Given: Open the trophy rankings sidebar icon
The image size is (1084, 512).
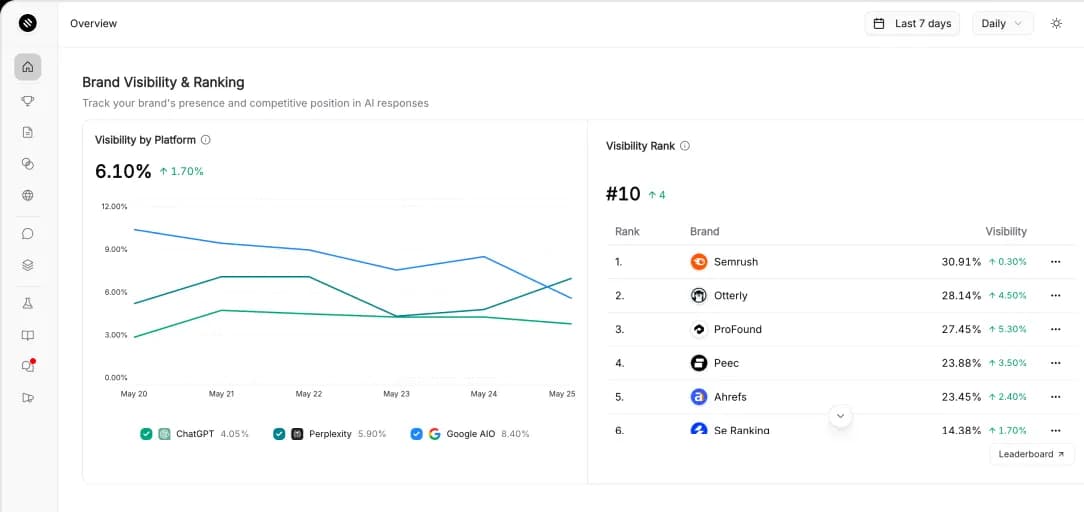Looking at the screenshot, I should [x=28, y=101].
